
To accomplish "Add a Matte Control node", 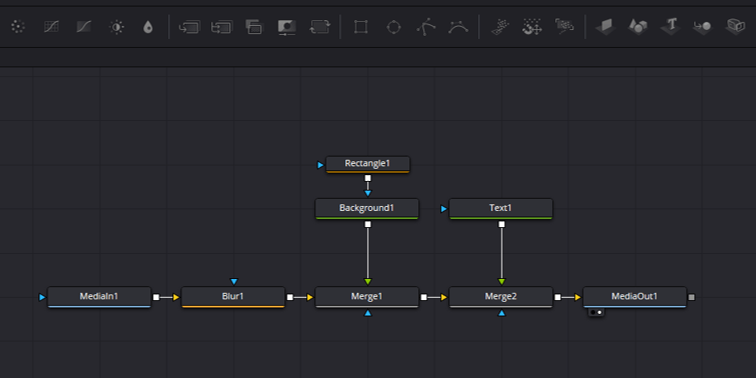I will click(254, 27).
